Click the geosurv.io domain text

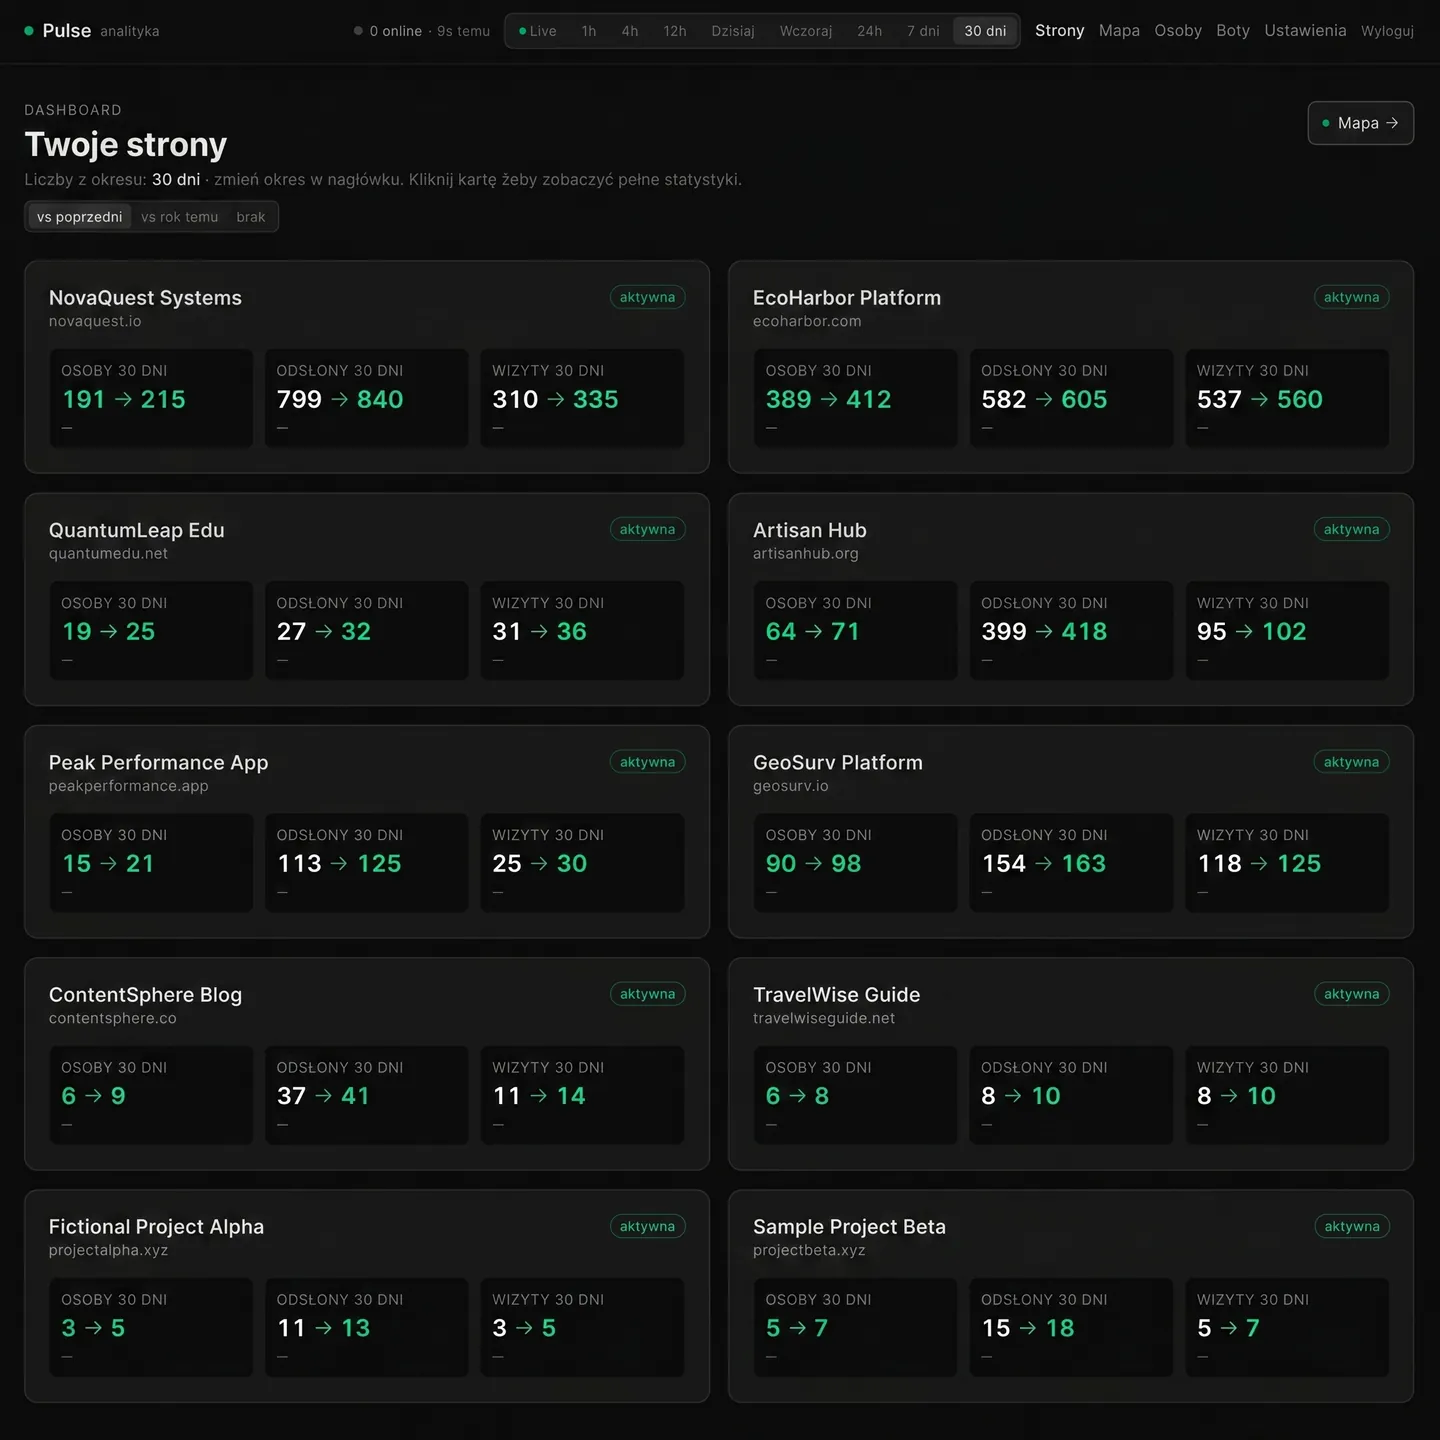tap(791, 786)
